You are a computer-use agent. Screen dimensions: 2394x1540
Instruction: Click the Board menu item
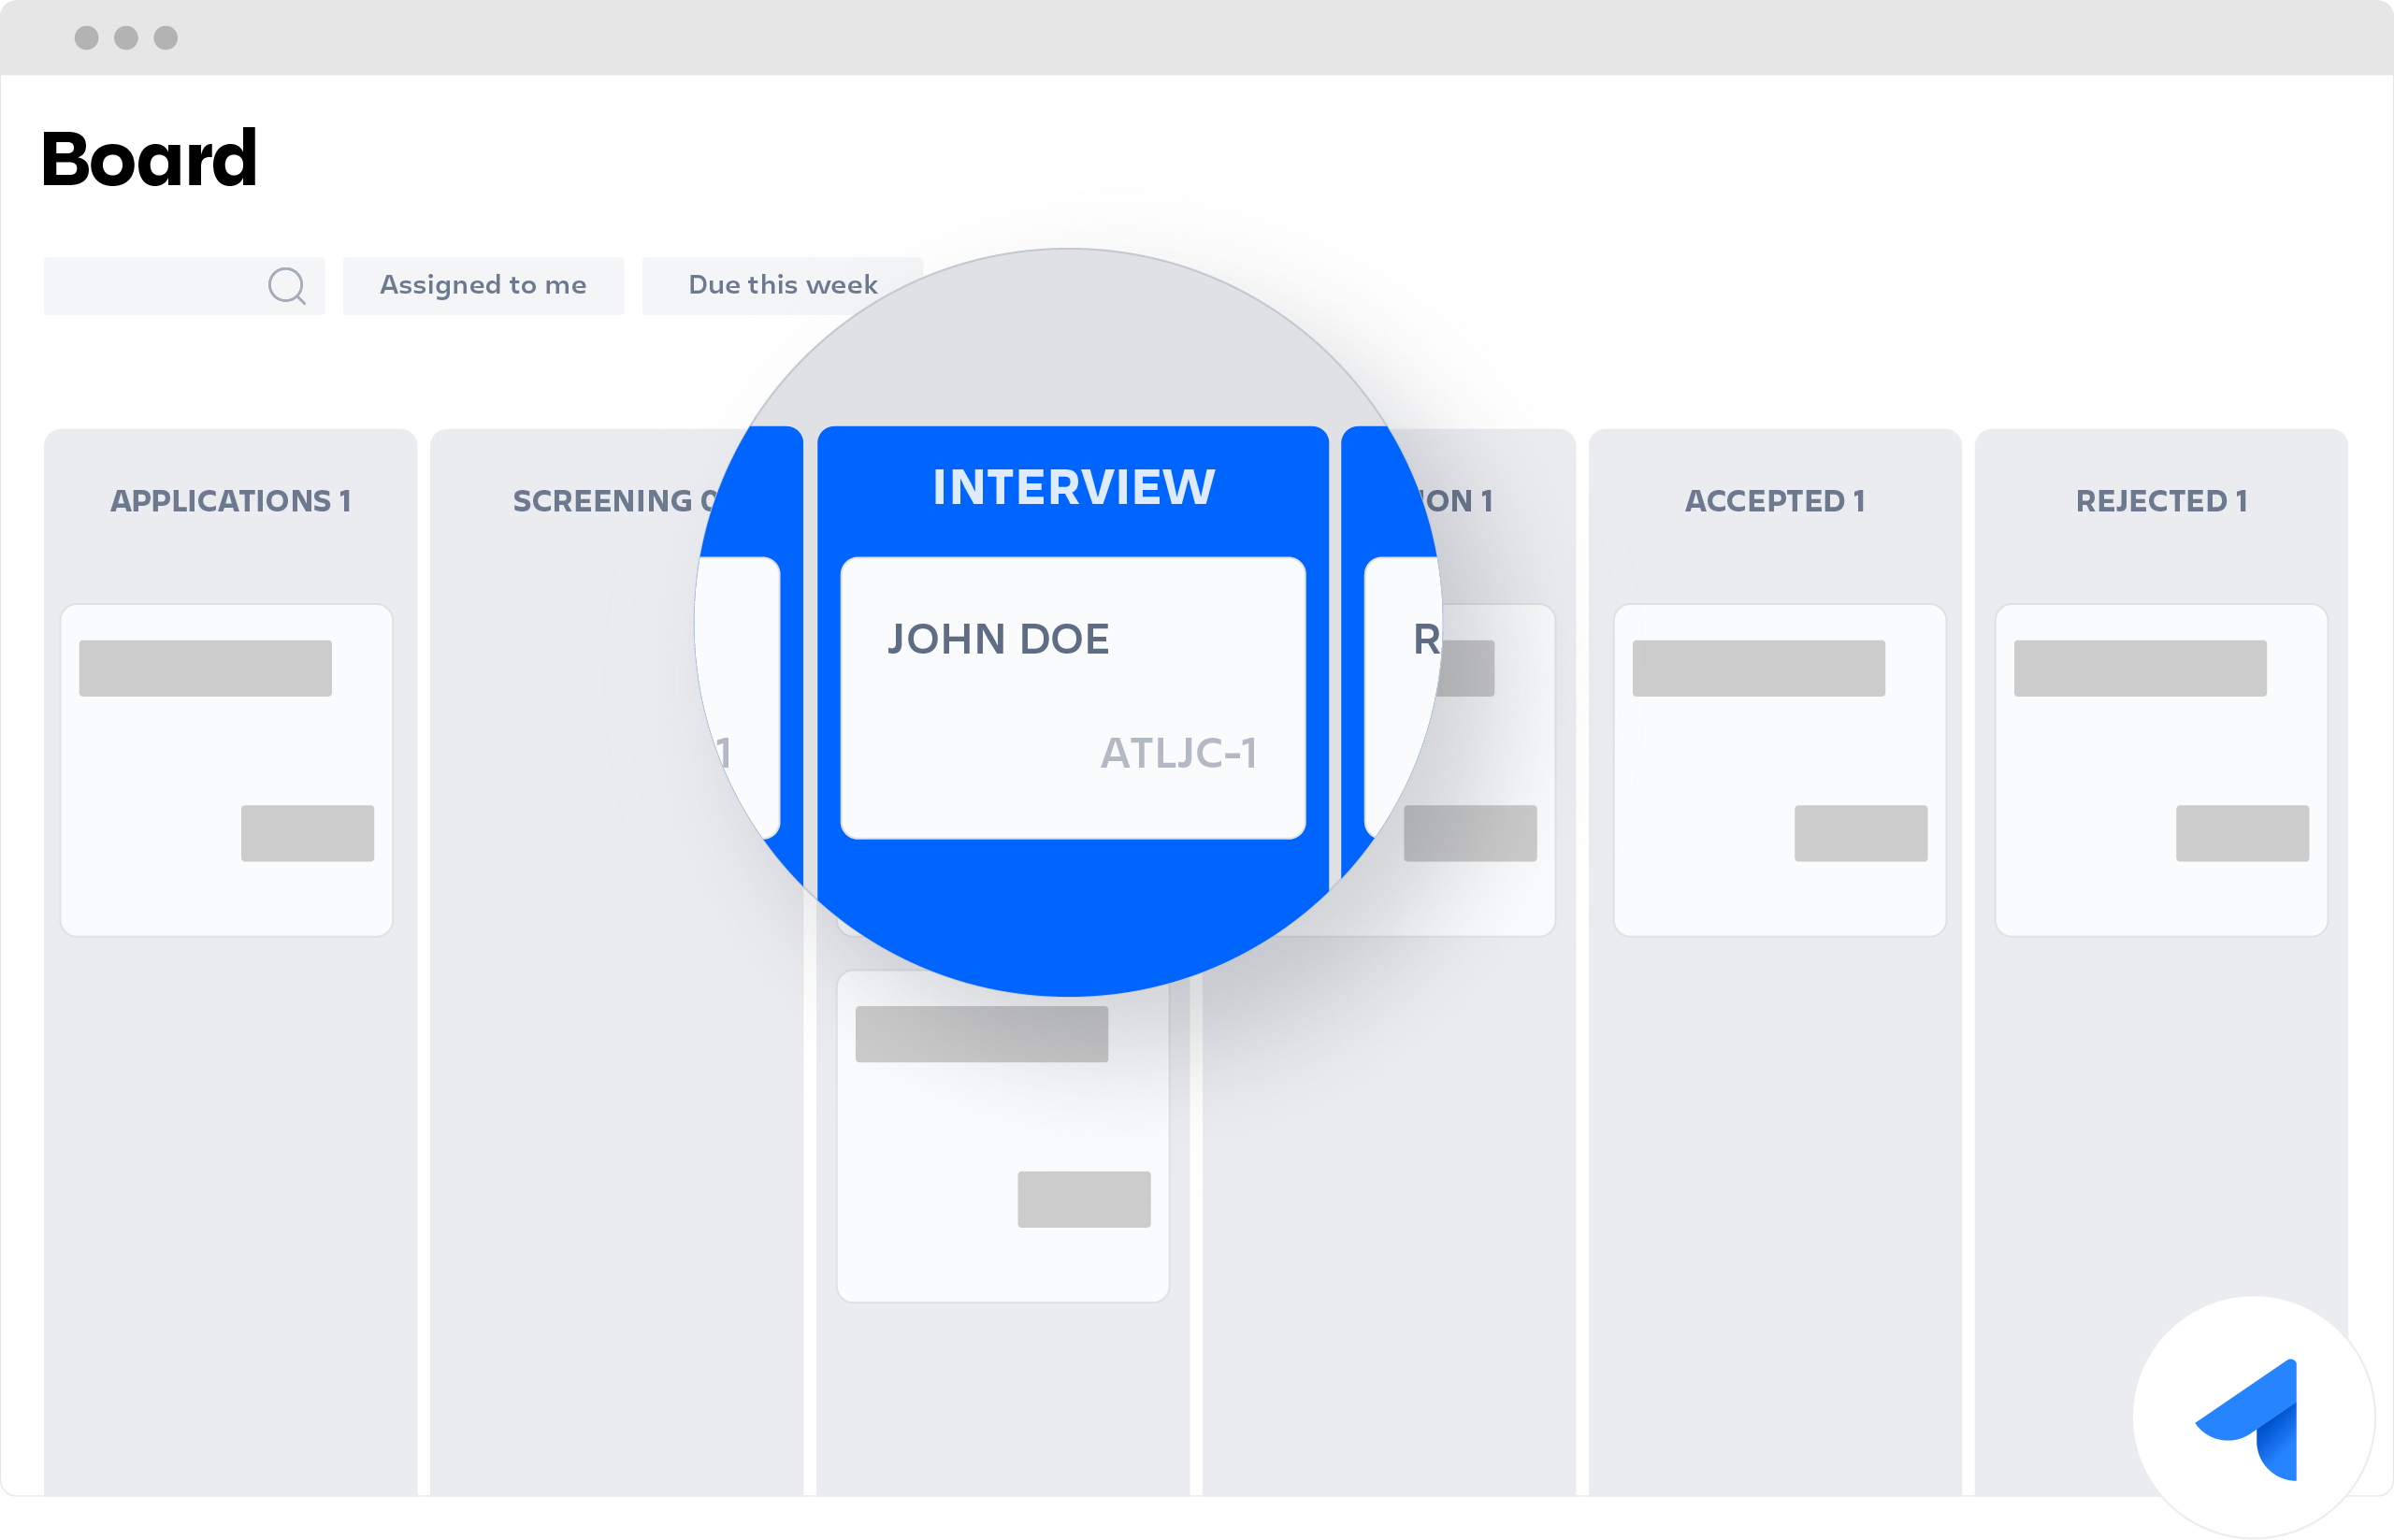(x=147, y=157)
